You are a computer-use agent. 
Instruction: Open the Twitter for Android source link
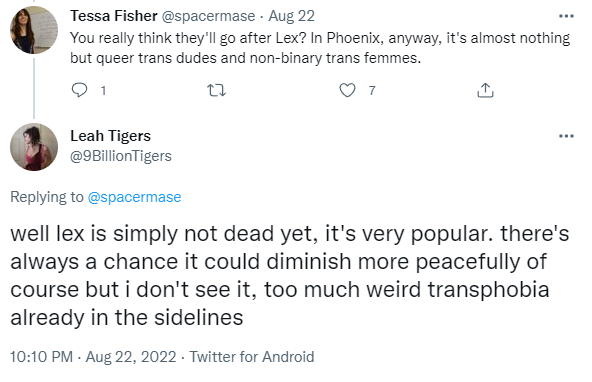point(252,357)
